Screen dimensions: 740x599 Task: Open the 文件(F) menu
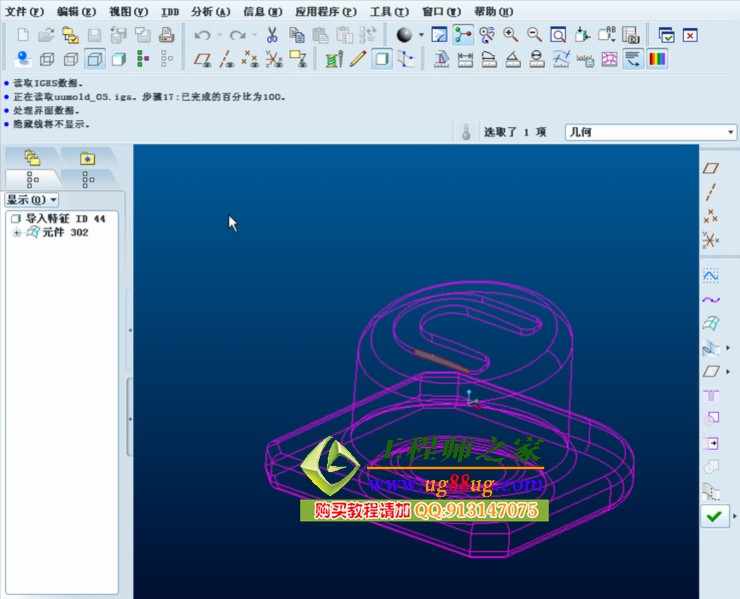coord(25,12)
